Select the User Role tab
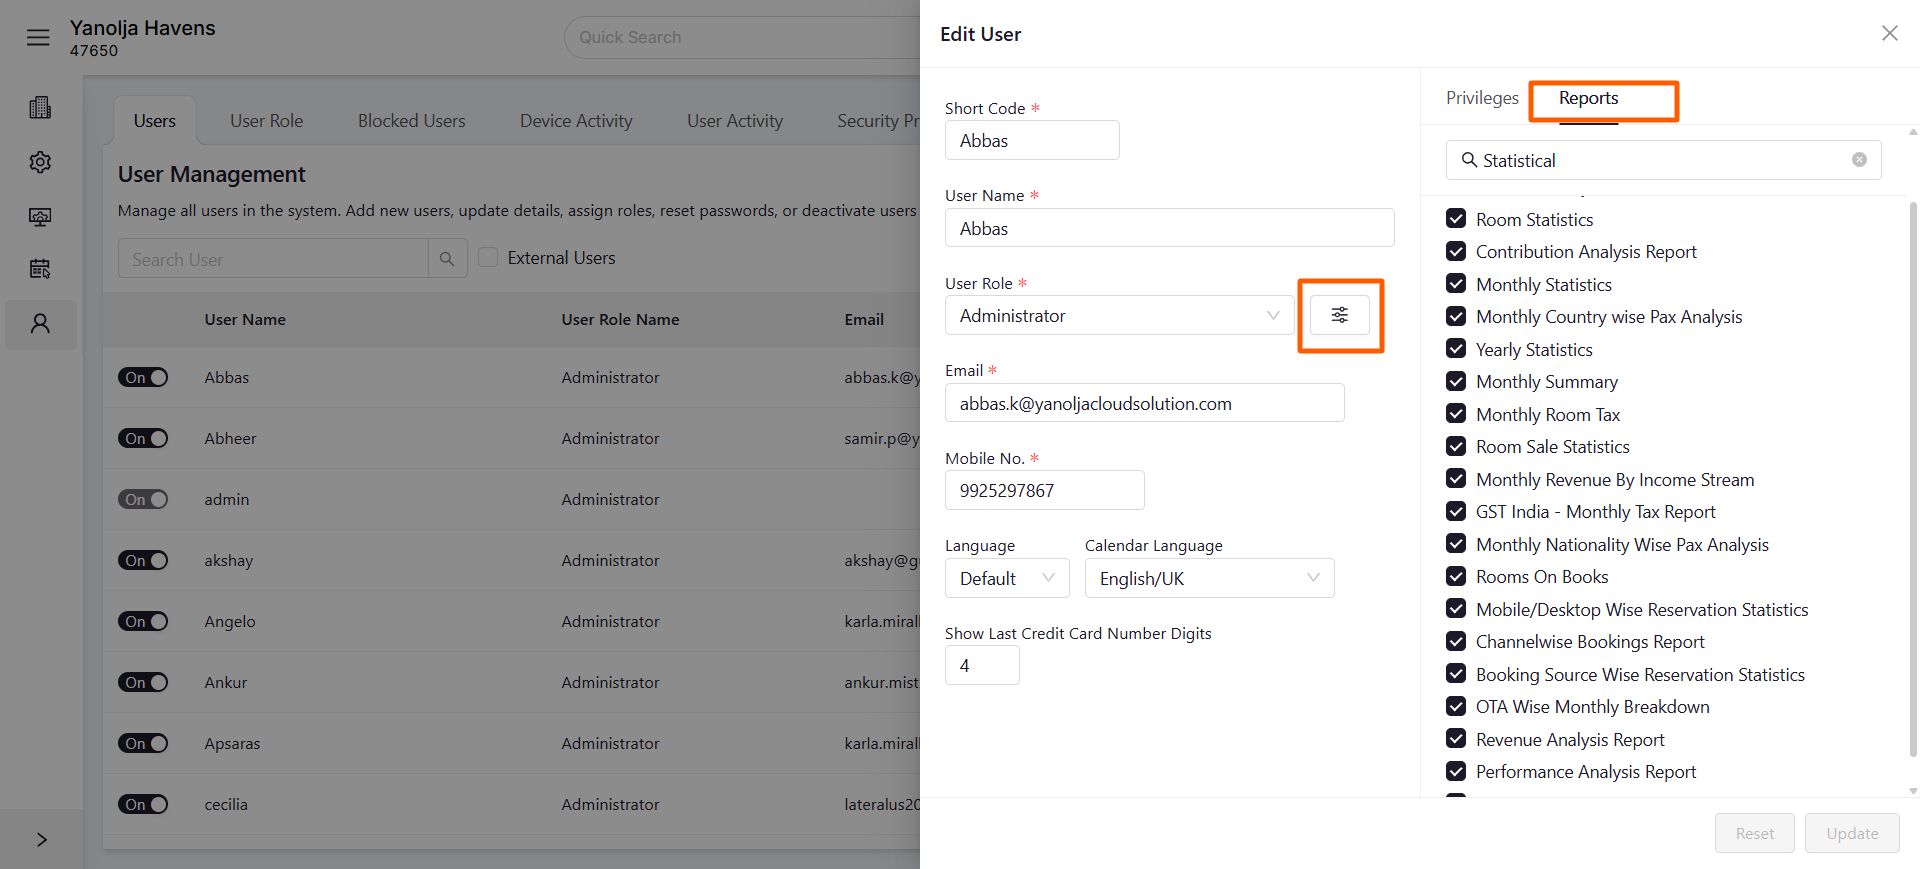The width and height of the screenshot is (1920, 869). click(266, 121)
